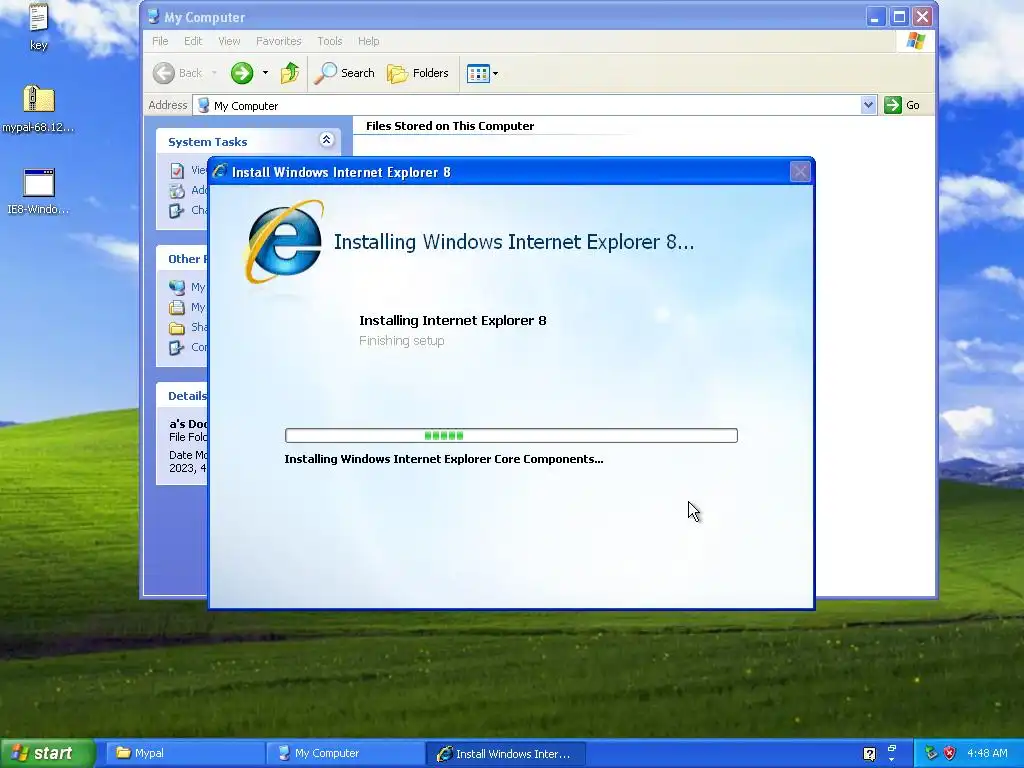Click the Go button next to address
The image size is (1024, 768).
pos(902,105)
